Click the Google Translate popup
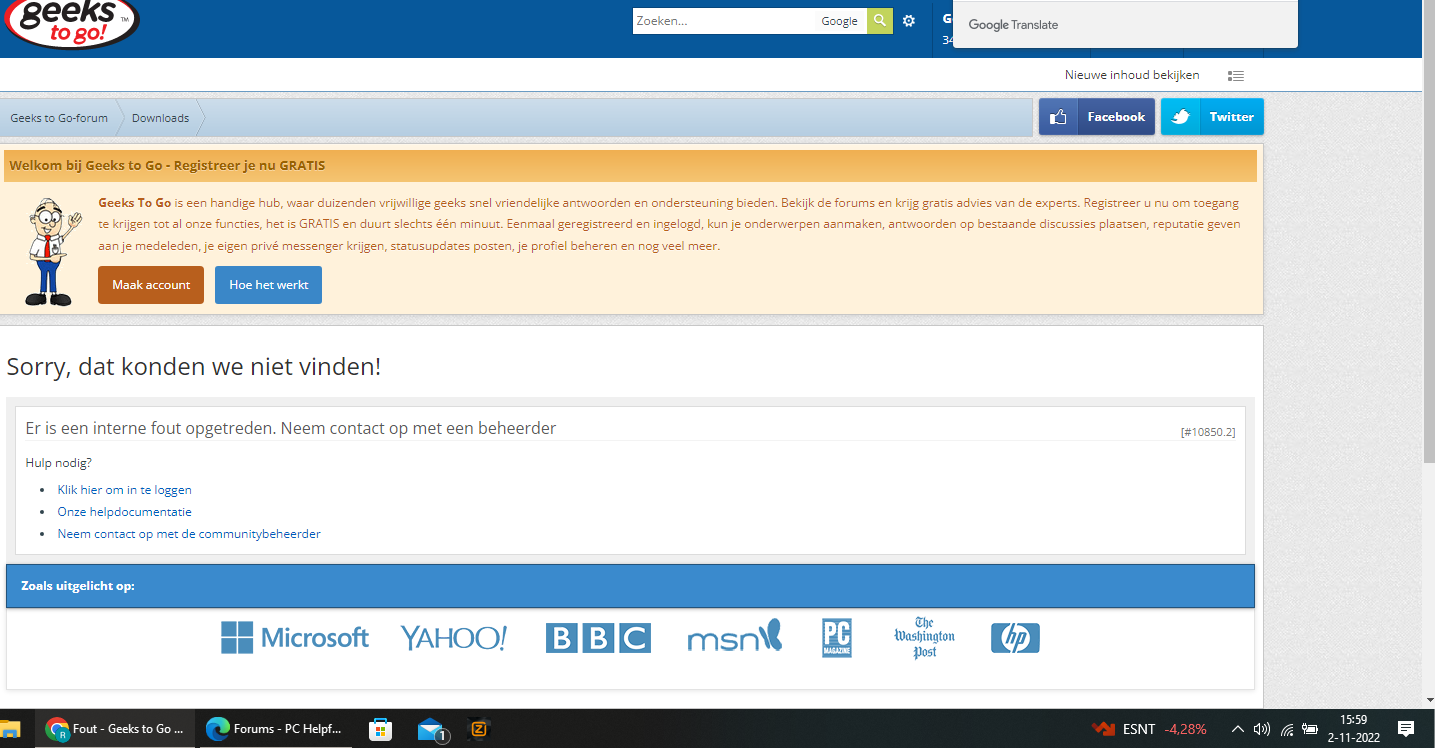Viewport: 1435px width, 748px height. tap(1125, 24)
